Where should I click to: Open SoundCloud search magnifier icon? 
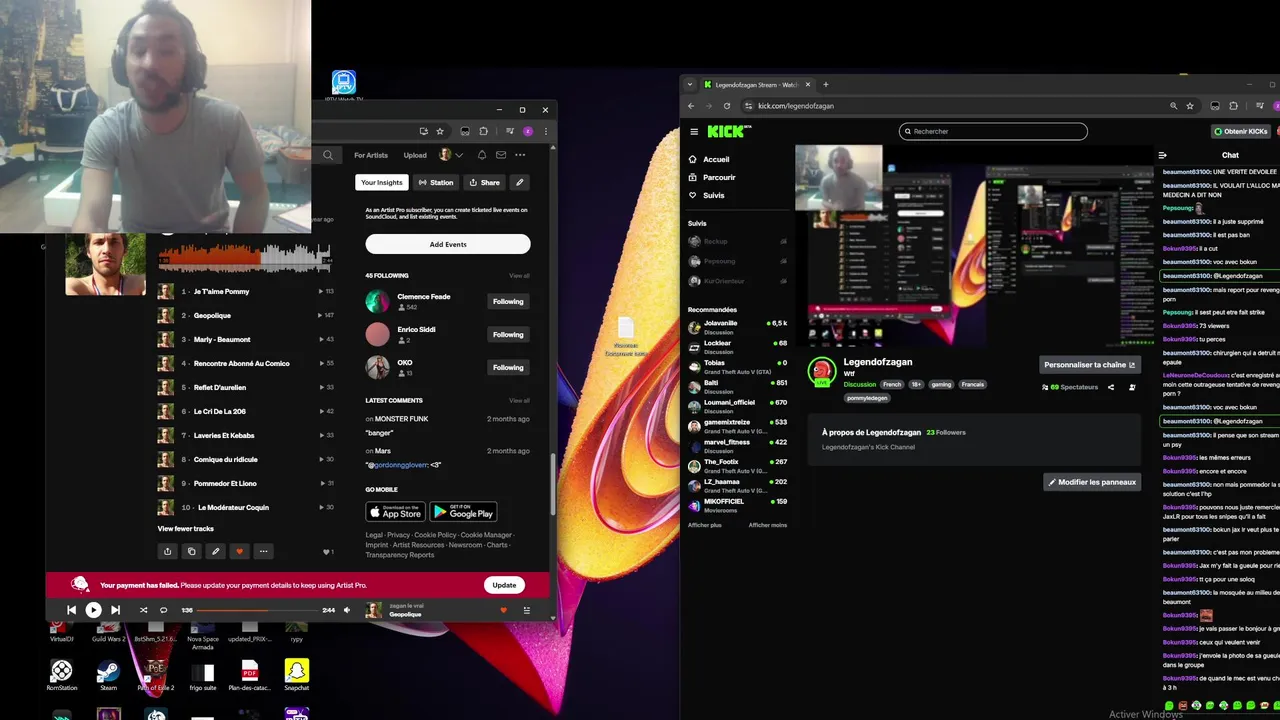coord(328,155)
